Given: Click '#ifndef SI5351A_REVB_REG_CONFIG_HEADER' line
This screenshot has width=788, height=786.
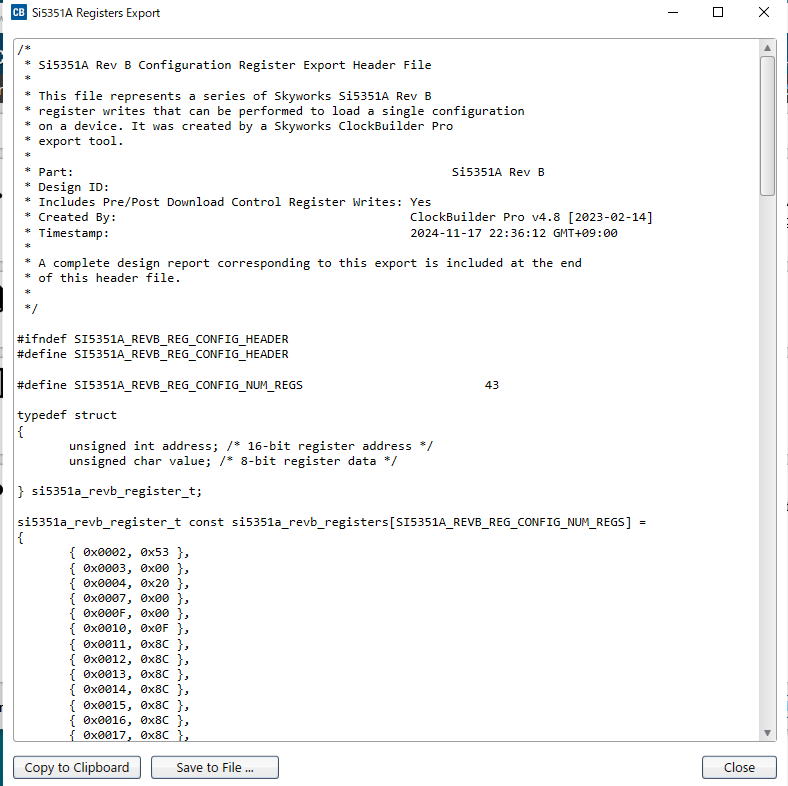Looking at the screenshot, I should coord(153,339).
